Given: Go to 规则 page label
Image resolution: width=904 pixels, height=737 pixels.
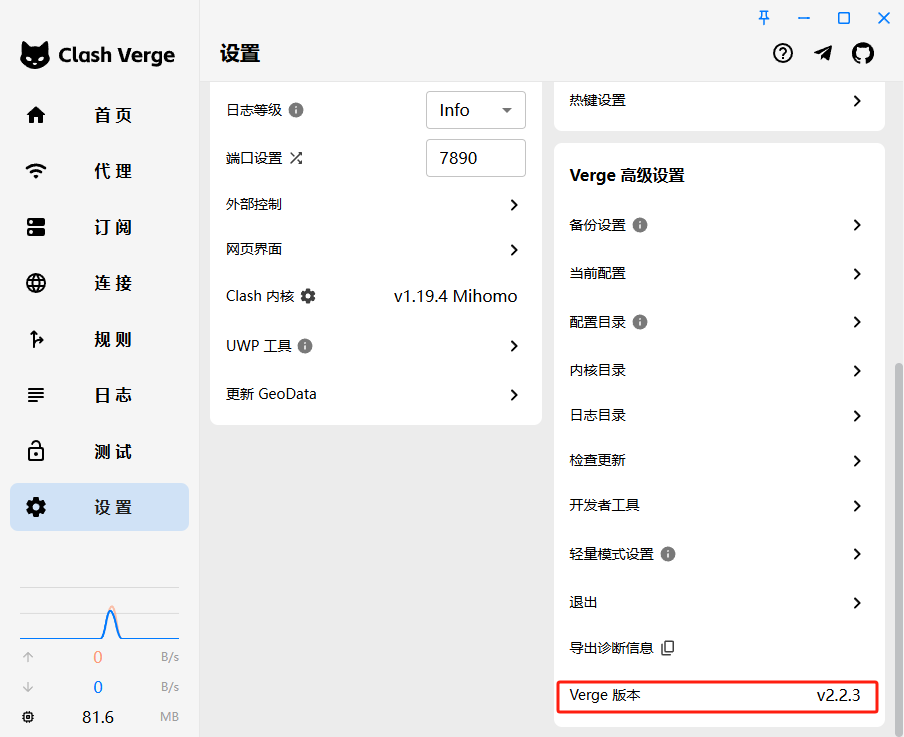Looking at the screenshot, I should pyautogui.click(x=113, y=339).
